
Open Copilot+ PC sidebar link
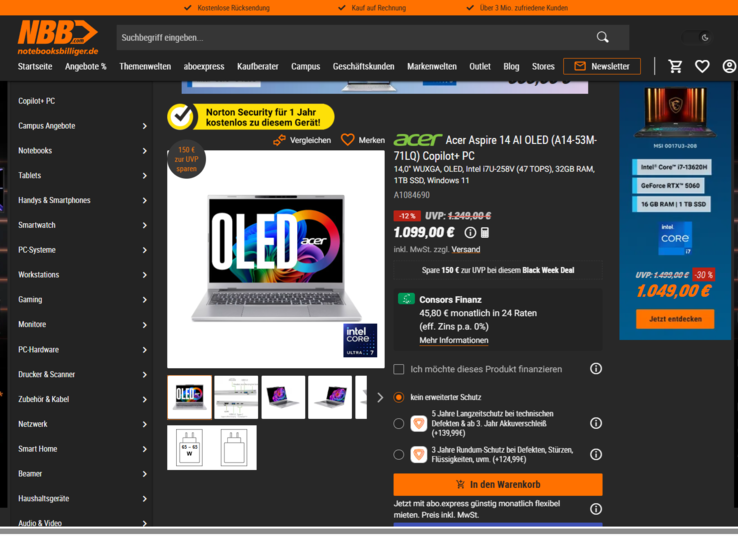pos(36,101)
